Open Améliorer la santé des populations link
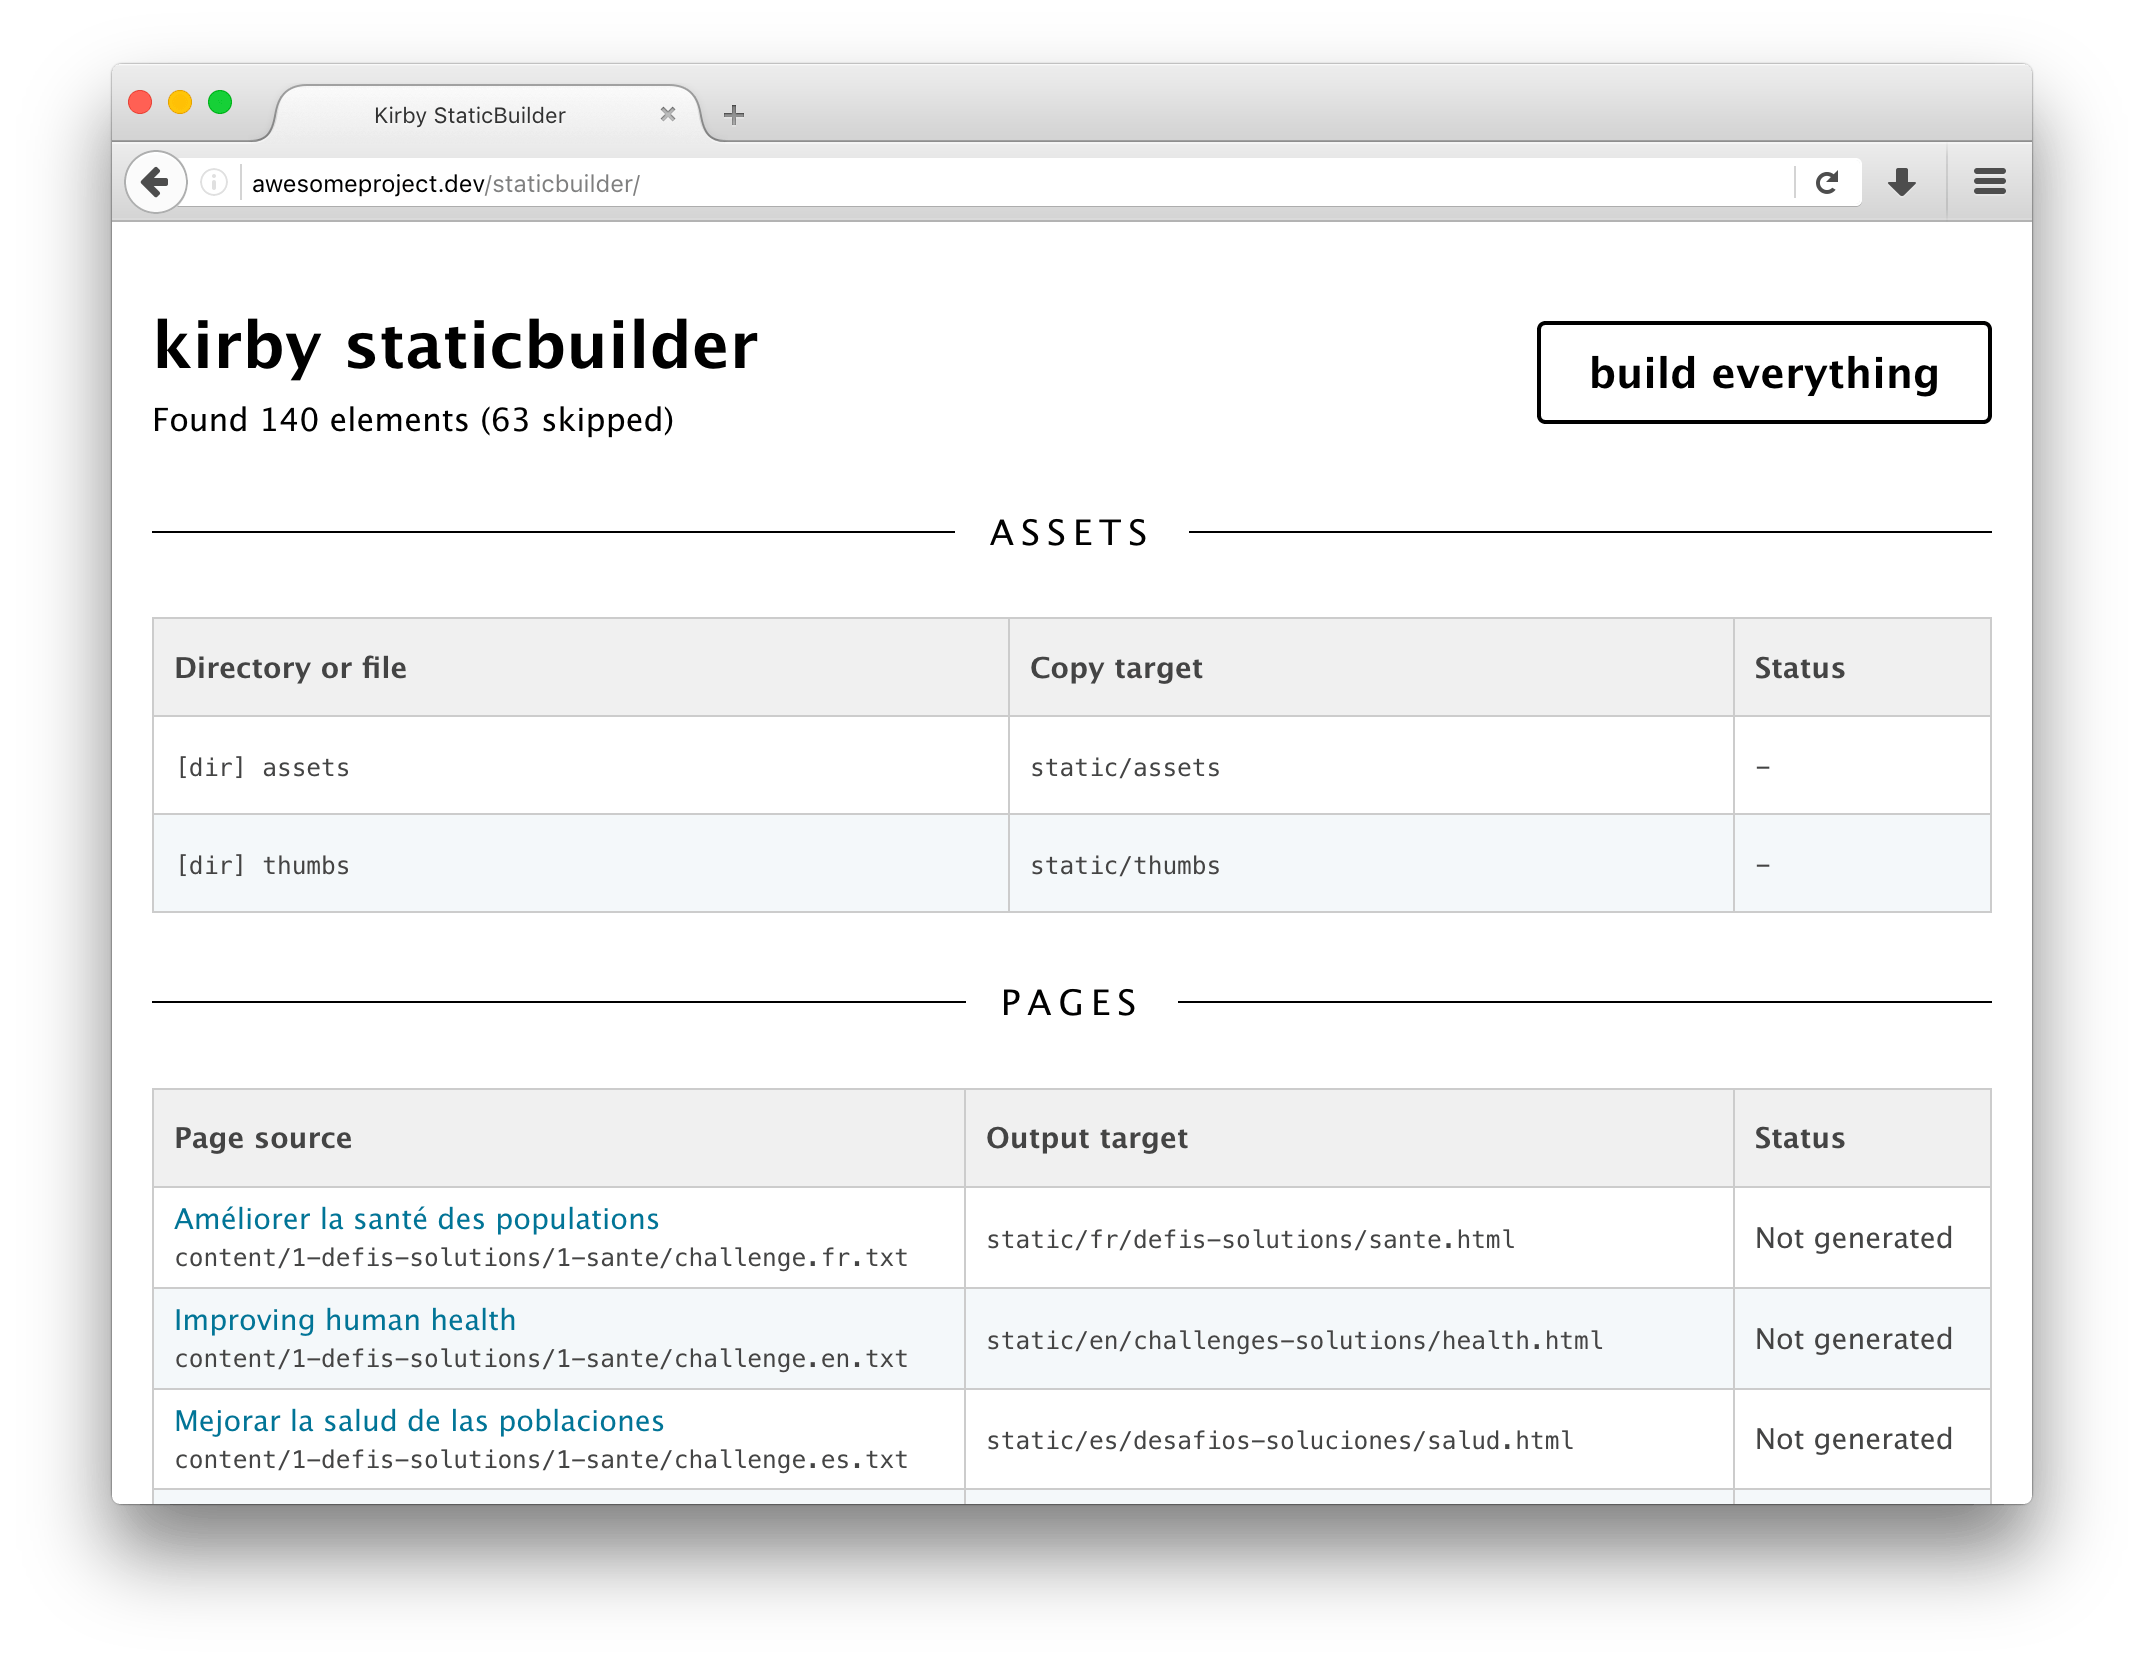 pyautogui.click(x=416, y=1218)
